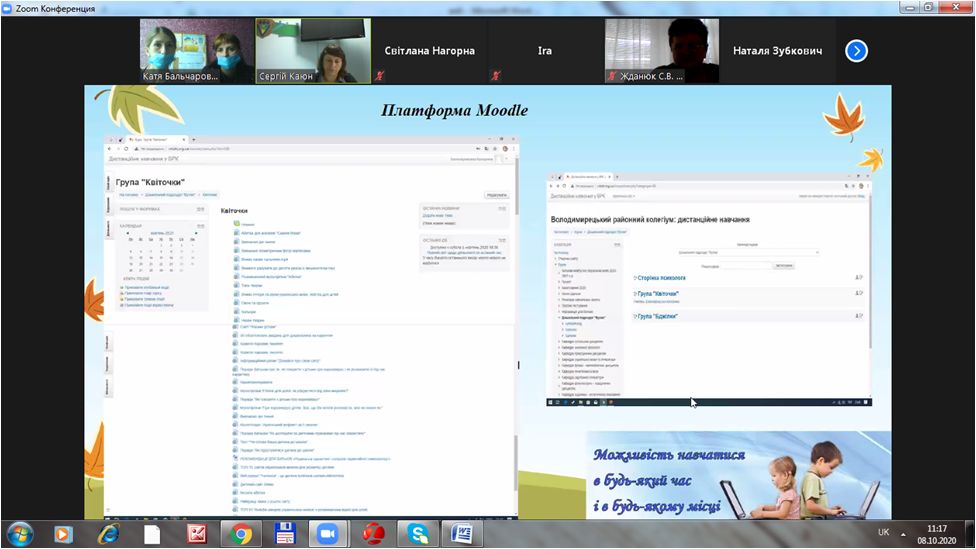Click muted microphone icon on Ira tile
Image resolution: width=976 pixels, height=549 pixels.
pos(495,76)
